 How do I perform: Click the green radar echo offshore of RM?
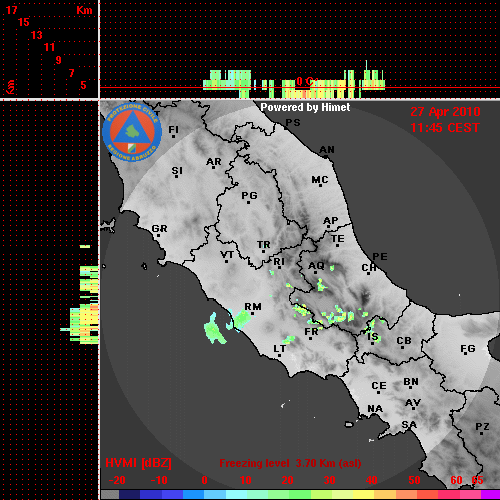[214, 329]
